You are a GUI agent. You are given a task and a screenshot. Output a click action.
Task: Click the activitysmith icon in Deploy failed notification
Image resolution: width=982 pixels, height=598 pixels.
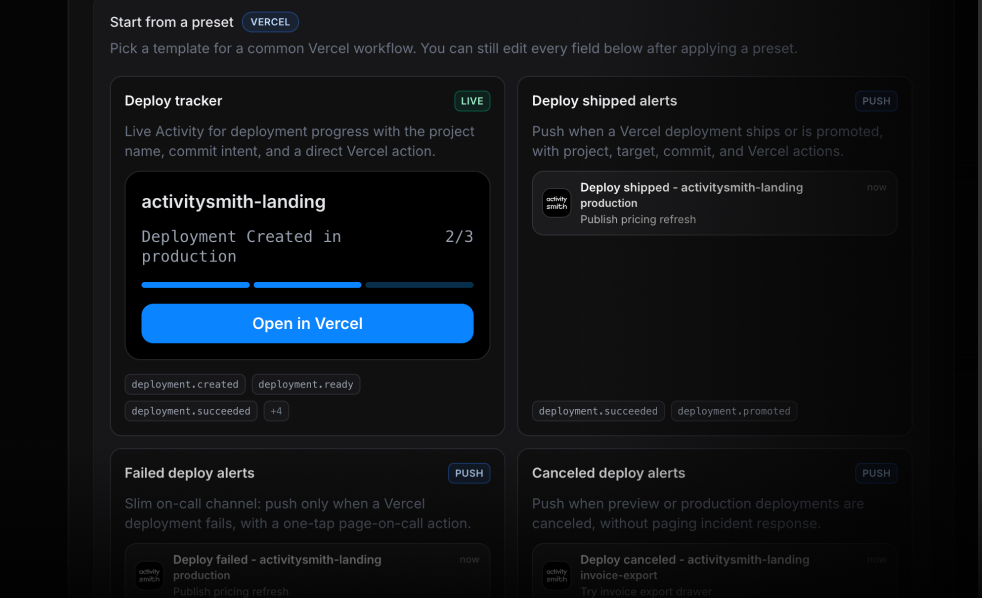[149, 575]
